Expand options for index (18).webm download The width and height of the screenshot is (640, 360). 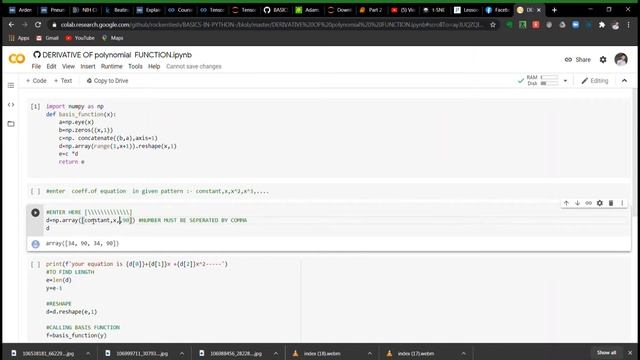click(370, 353)
